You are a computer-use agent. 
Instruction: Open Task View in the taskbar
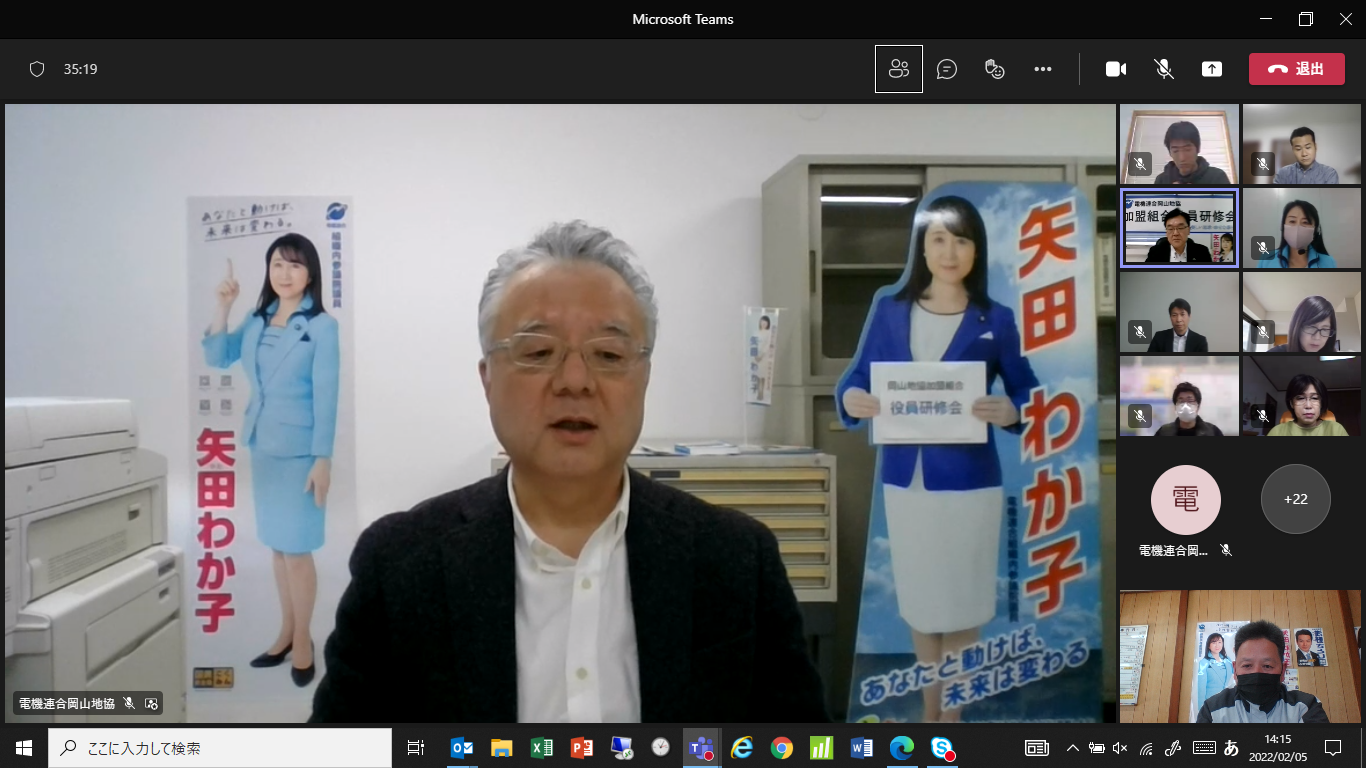coord(415,747)
